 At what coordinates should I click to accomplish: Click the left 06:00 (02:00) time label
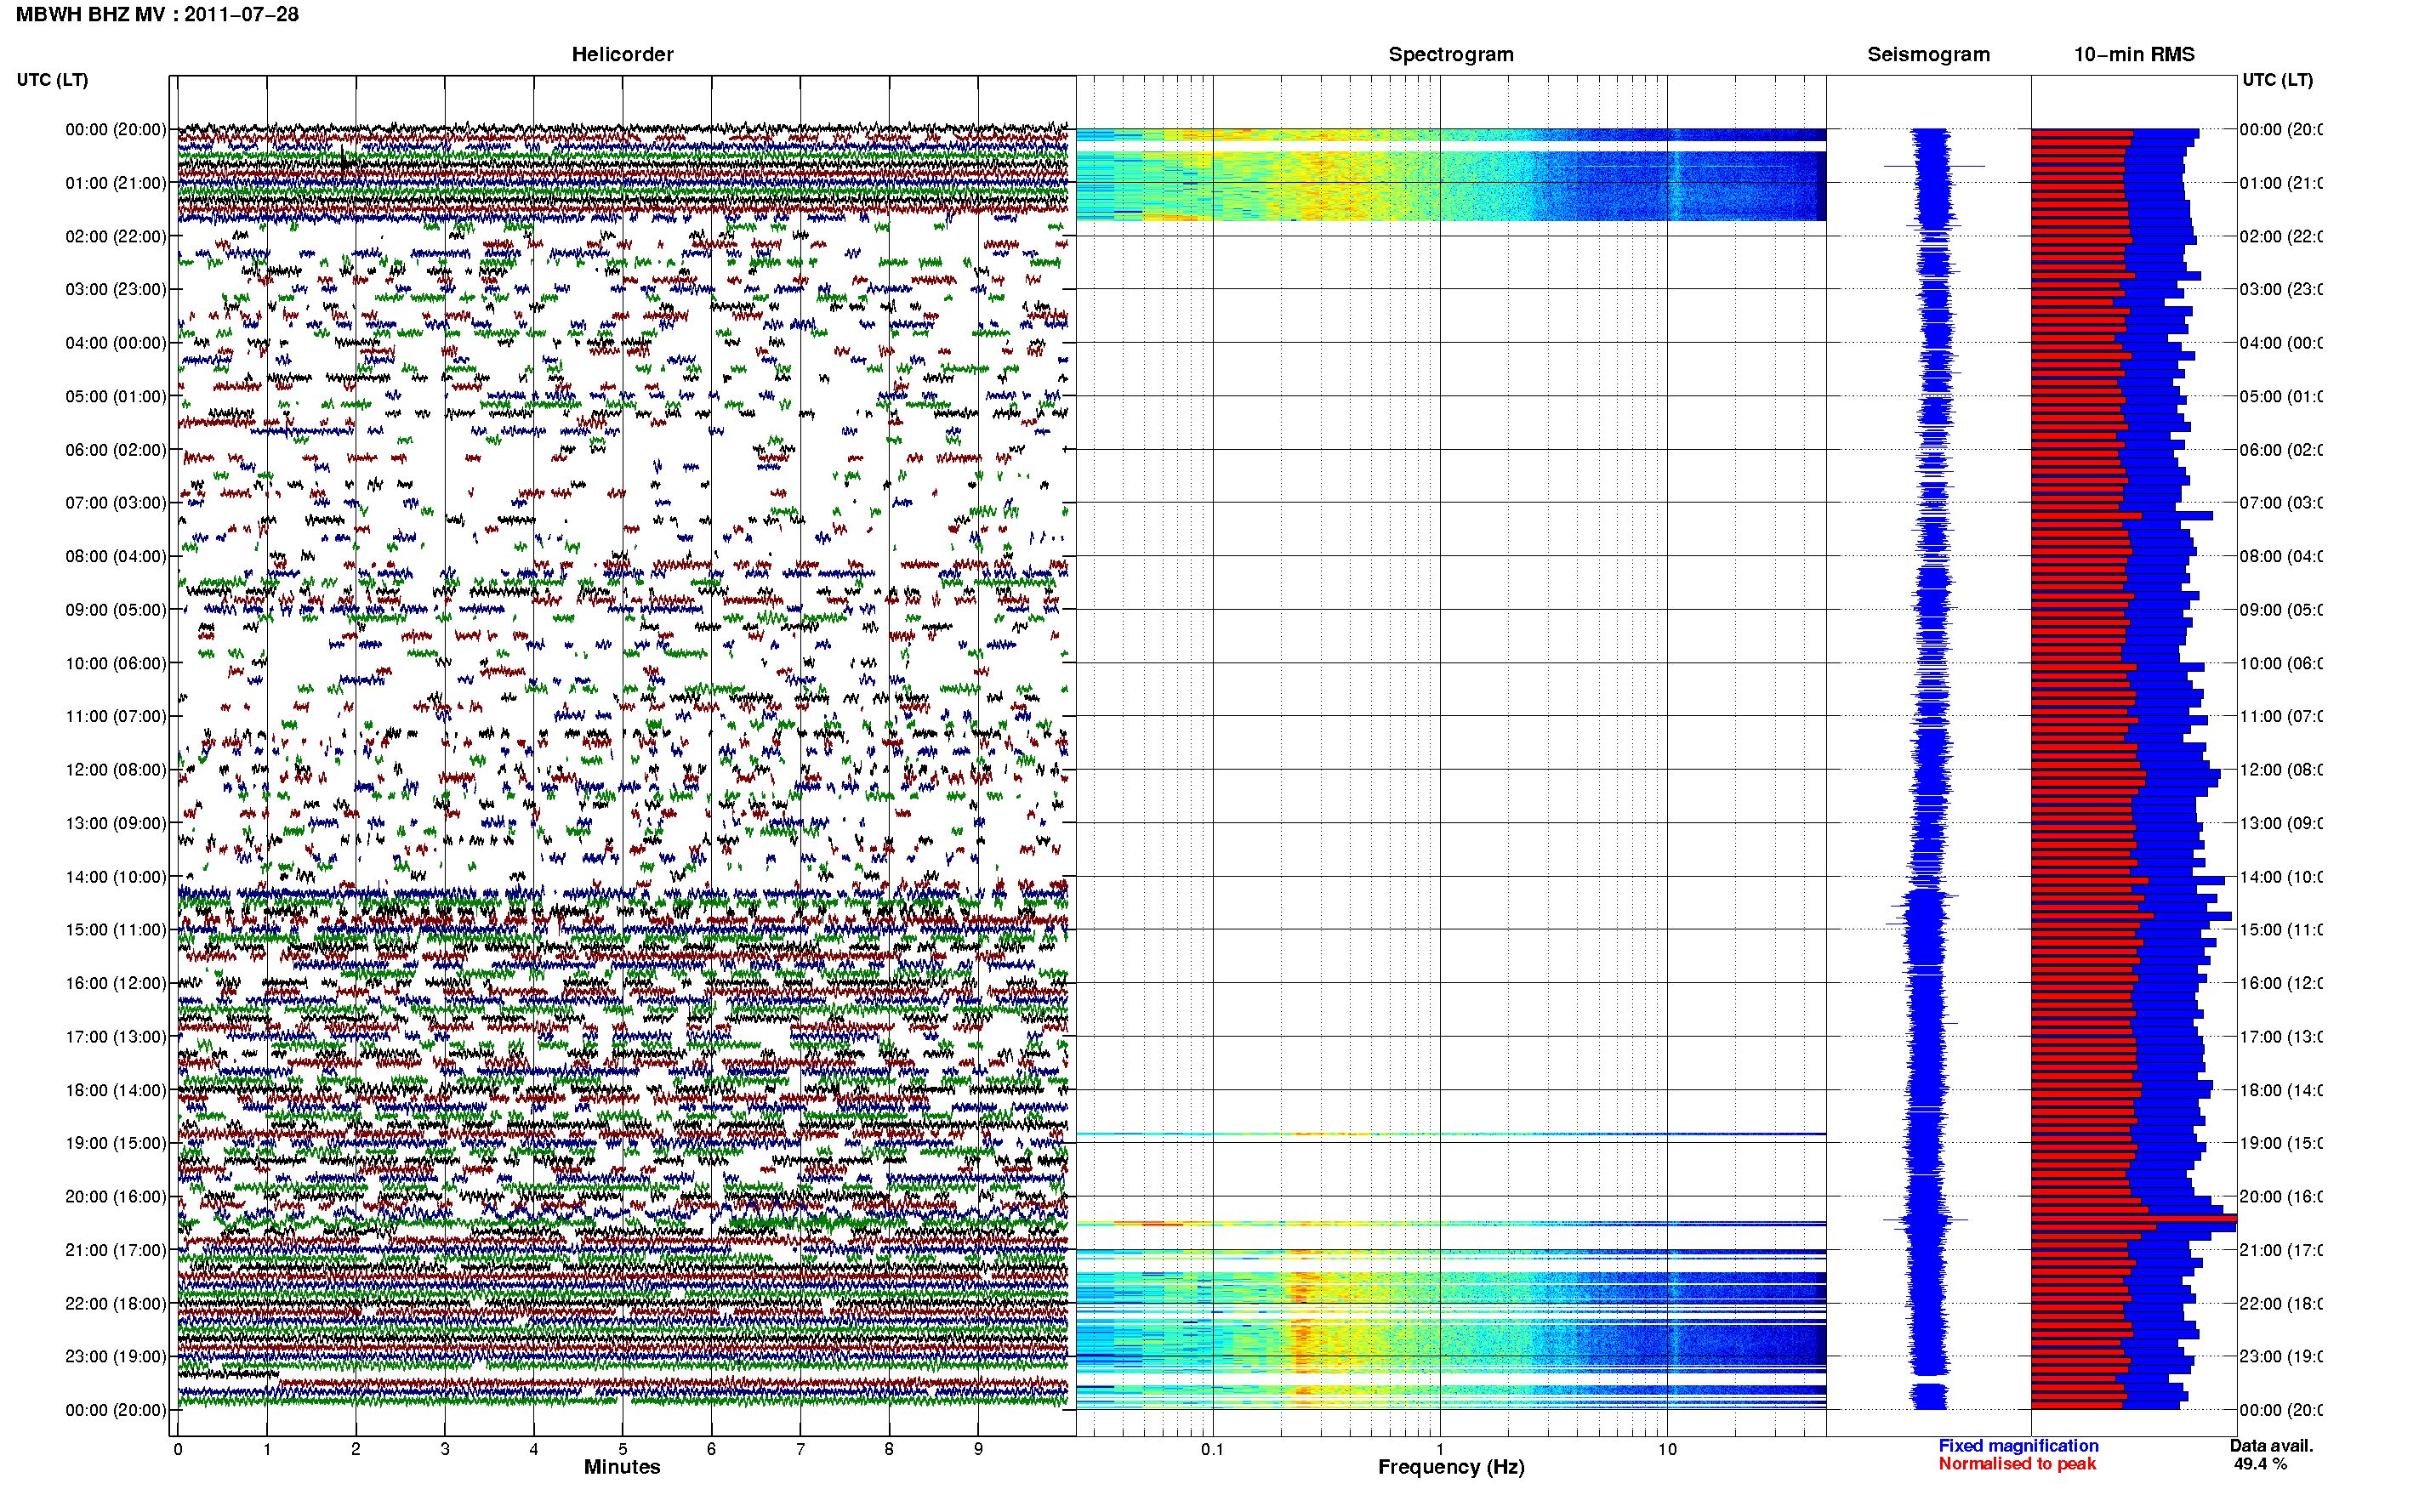point(116,450)
